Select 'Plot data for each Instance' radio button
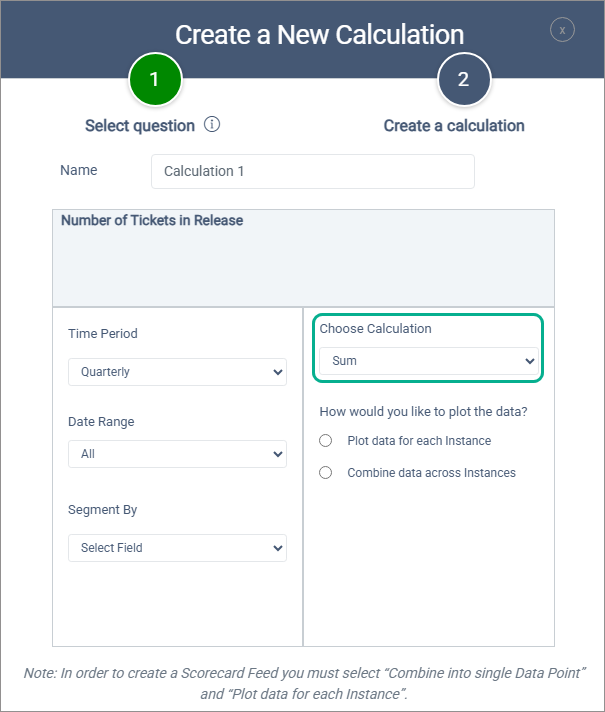 [325, 441]
